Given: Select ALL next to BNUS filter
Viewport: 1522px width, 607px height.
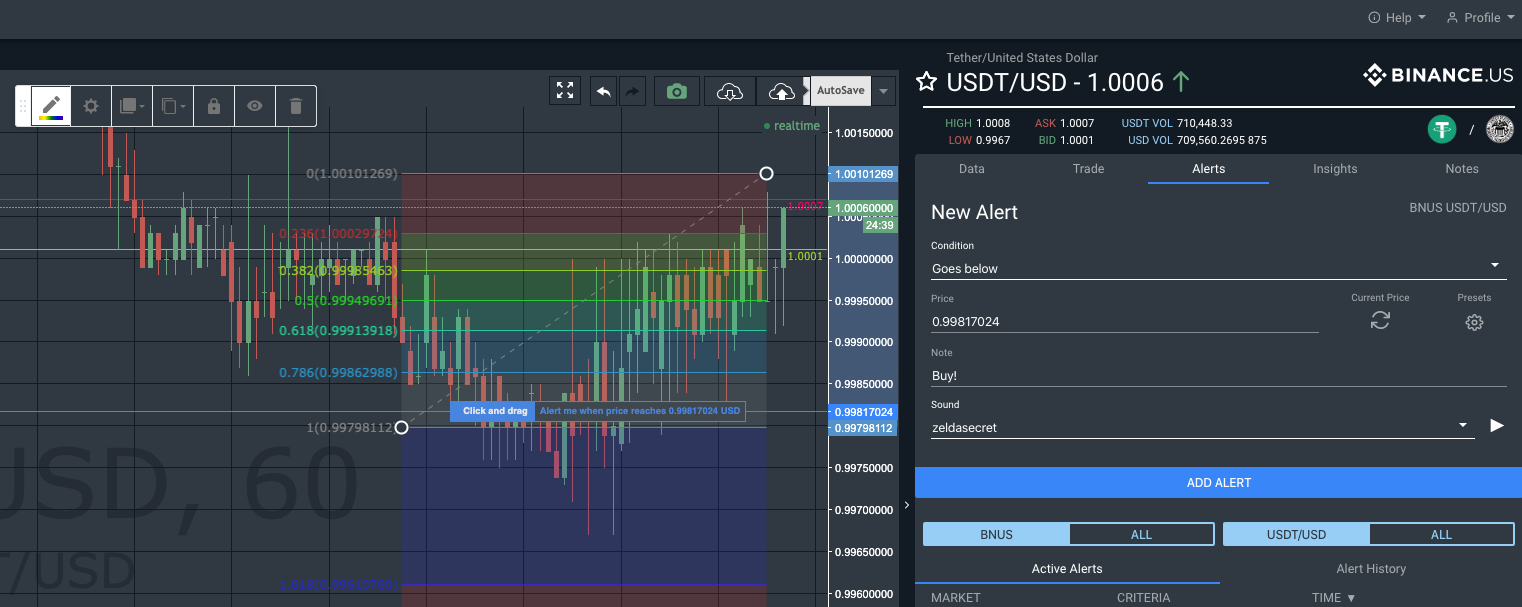Looking at the screenshot, I should pos(1142,534).
